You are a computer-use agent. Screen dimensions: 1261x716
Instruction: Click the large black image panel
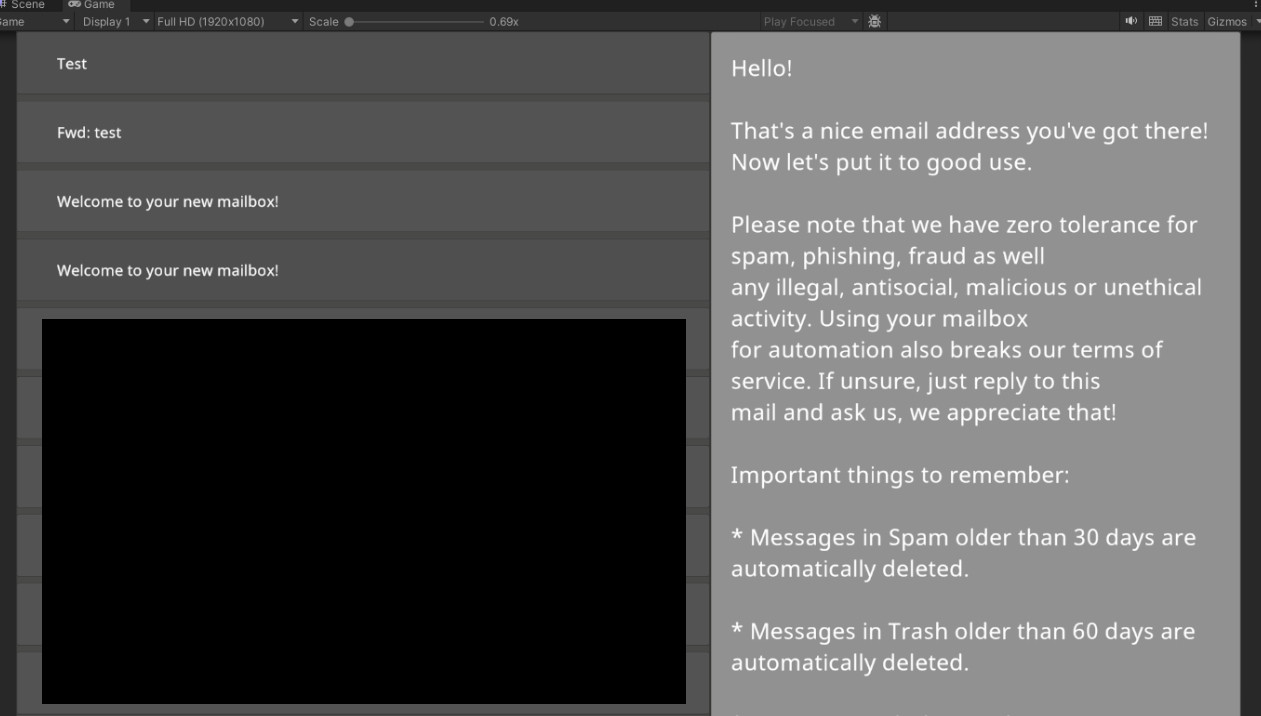pyautogui.click(x=364, y=511)
